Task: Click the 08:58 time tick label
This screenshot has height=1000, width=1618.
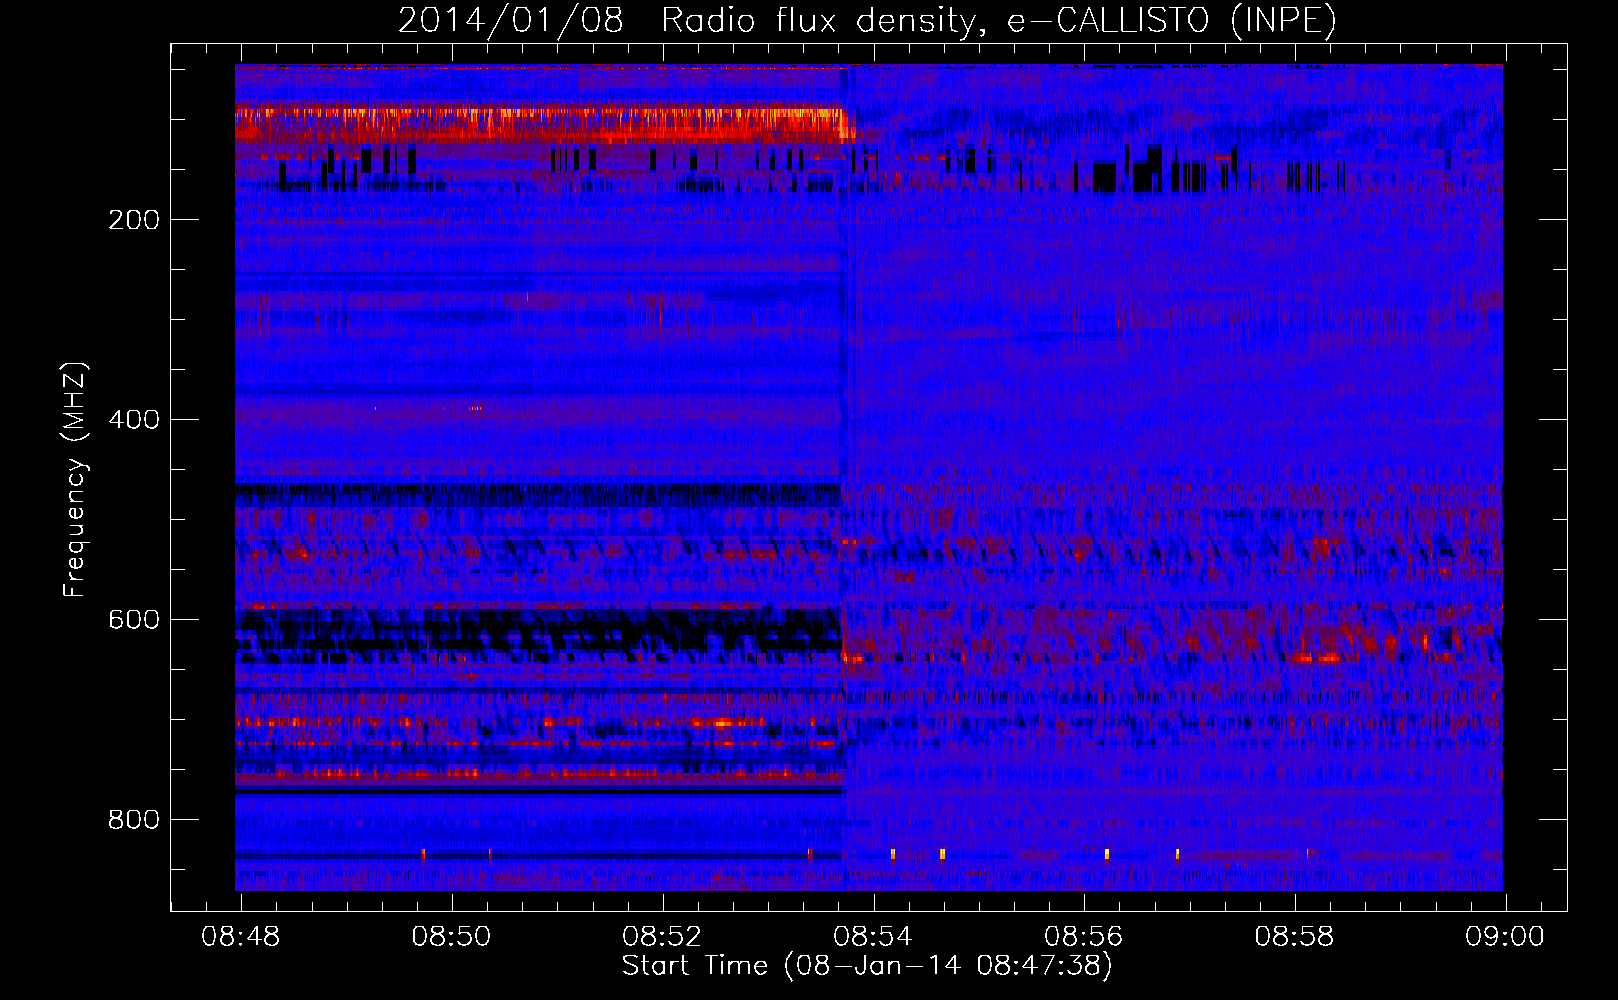Action: tap(1295, 937)
